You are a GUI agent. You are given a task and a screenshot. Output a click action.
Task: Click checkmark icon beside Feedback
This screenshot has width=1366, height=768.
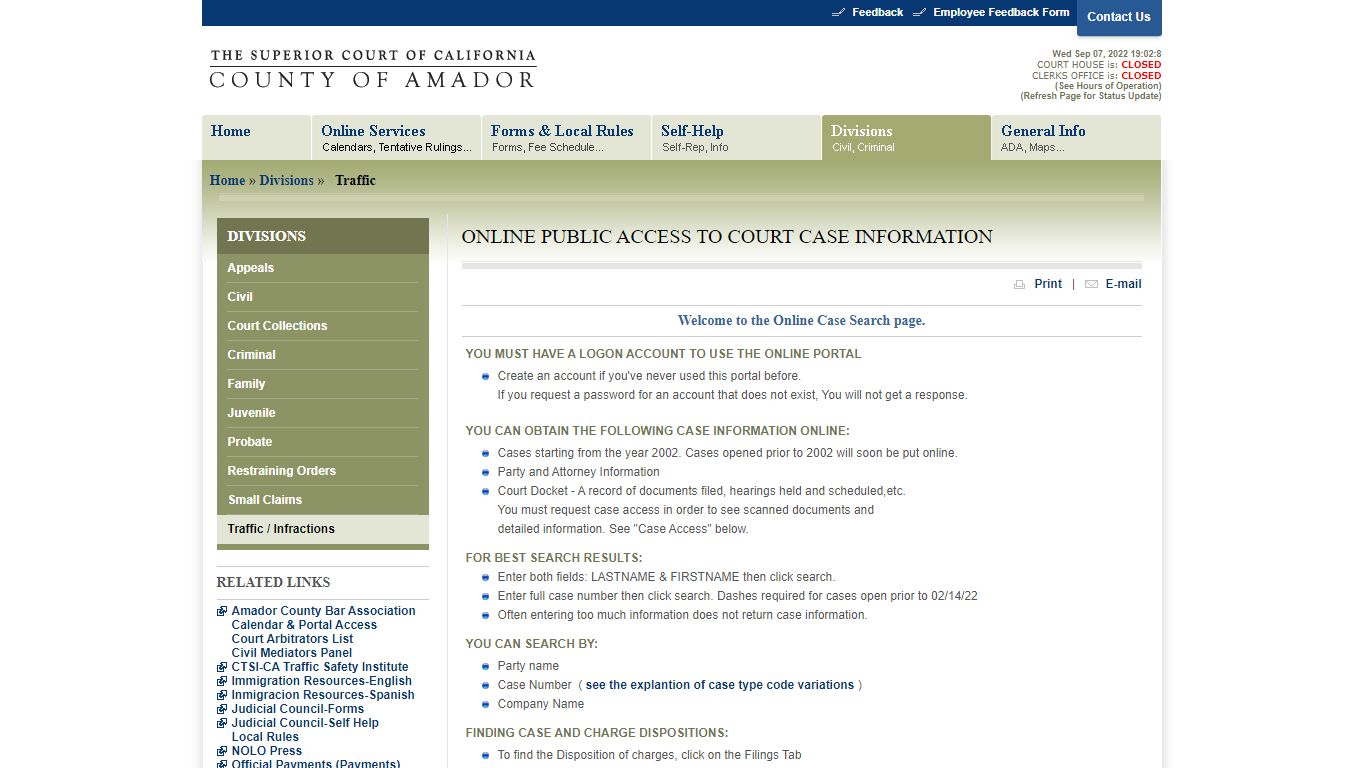tap(839, 12)
